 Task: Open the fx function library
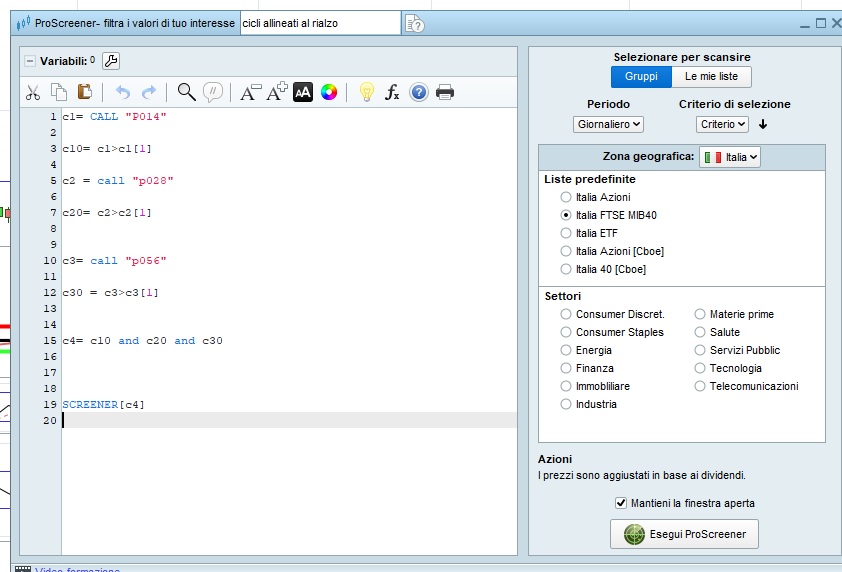click(393, 92)
